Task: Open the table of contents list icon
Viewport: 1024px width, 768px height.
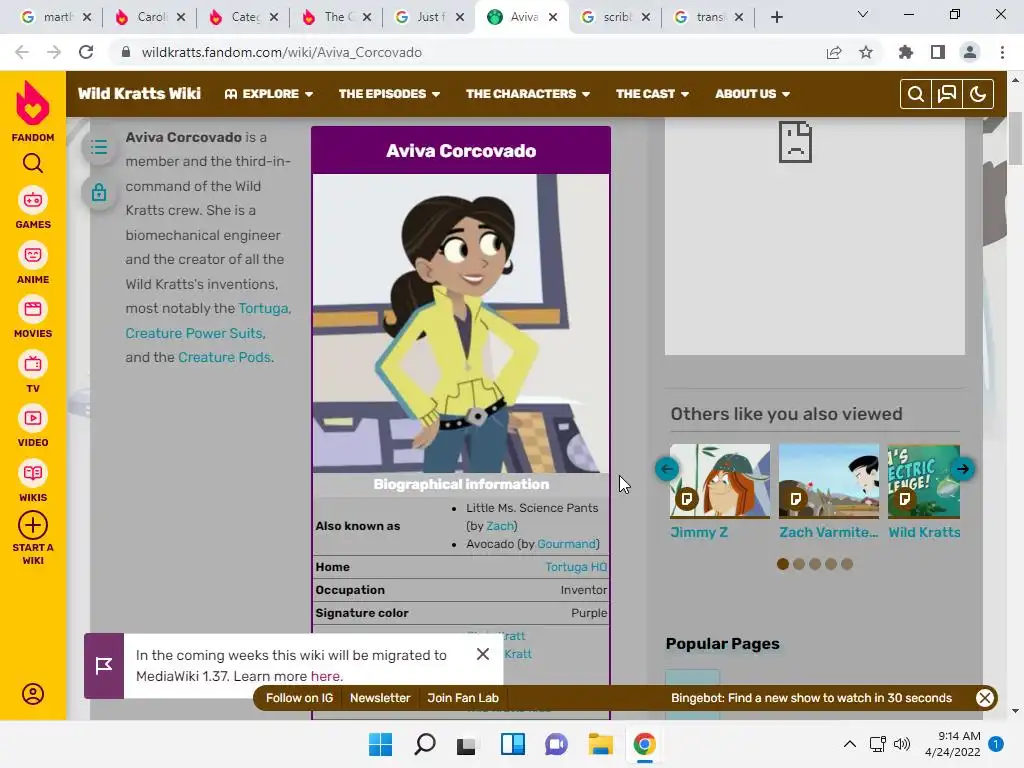Action: point(99,147)
